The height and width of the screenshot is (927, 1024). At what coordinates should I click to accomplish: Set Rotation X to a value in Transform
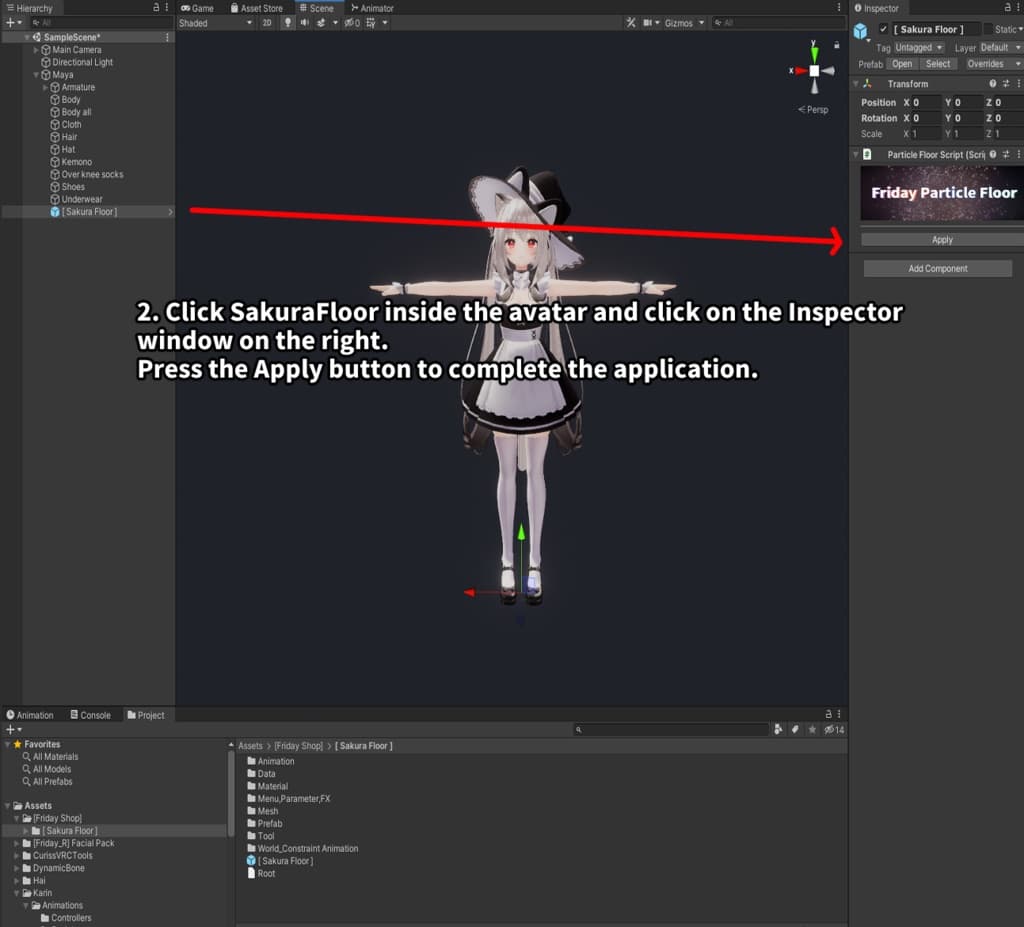click(927, 118)
